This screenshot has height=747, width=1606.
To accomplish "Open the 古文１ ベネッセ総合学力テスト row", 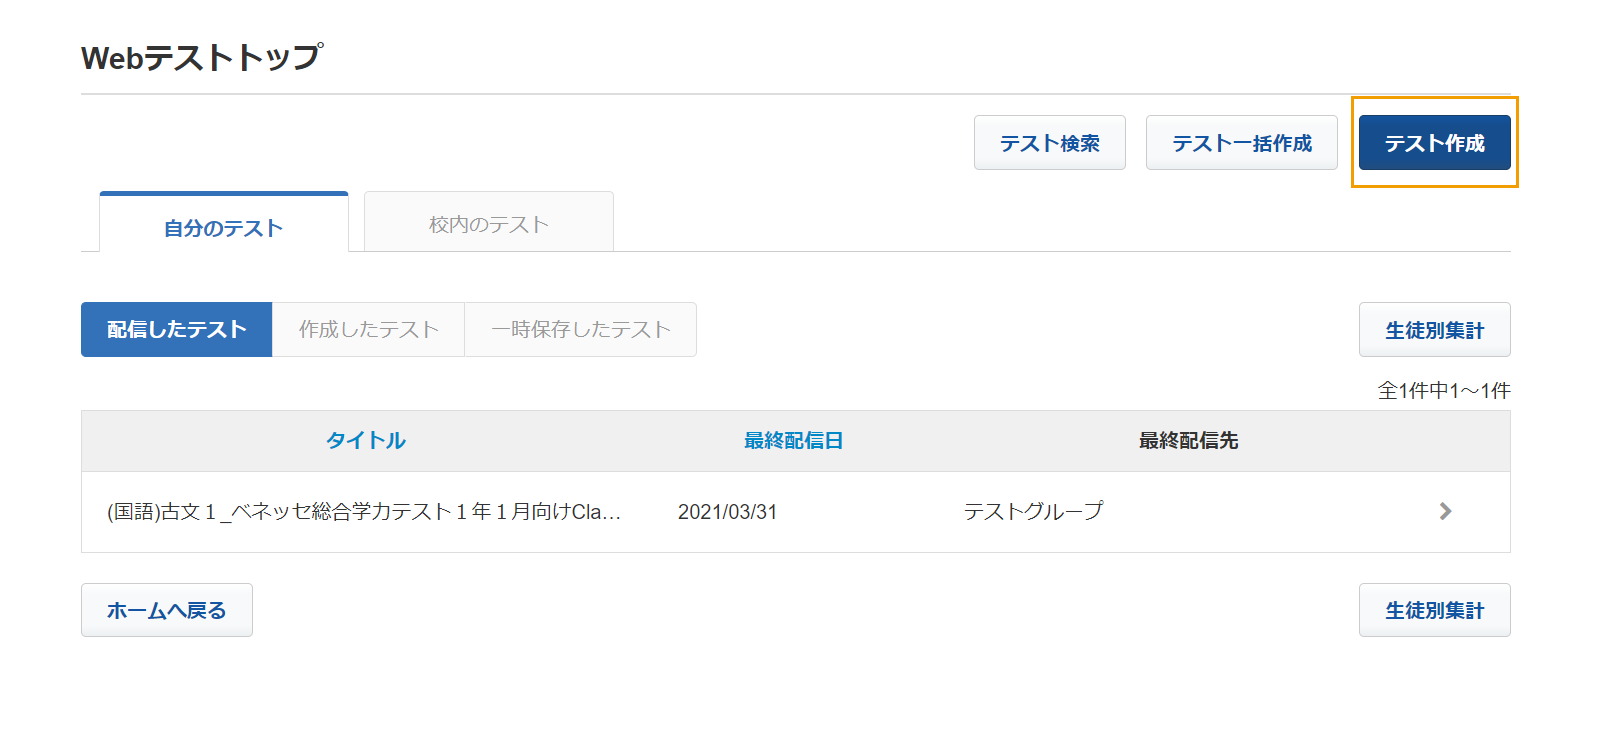I will click(795, 512).
